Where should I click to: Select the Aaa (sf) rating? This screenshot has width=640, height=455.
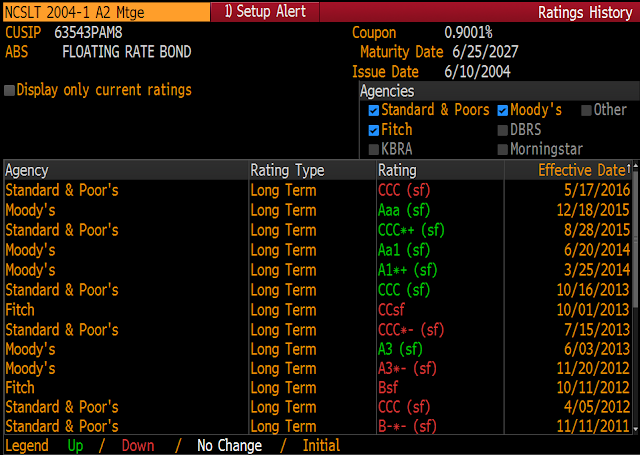[404, 211]
